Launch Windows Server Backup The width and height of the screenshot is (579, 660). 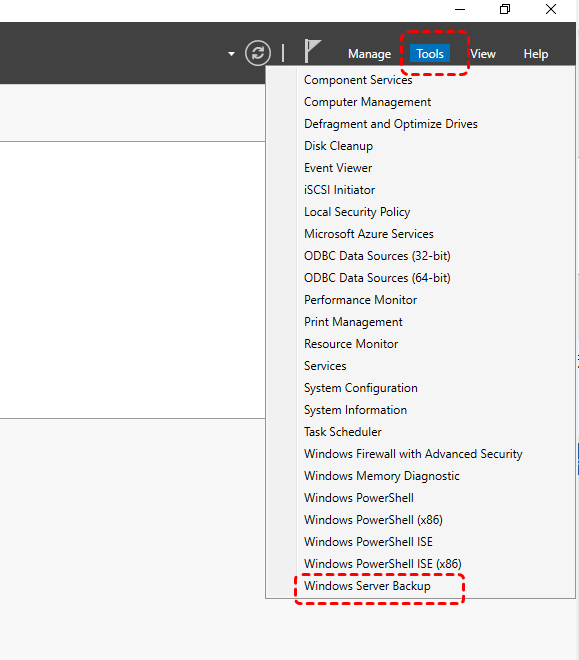(367, 586)
